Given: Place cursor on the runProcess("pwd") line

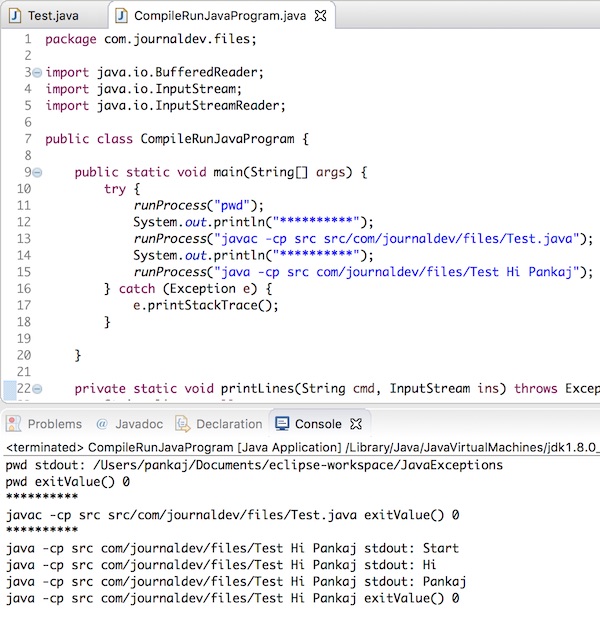Looking at the screenshot, I should point(198,205).
